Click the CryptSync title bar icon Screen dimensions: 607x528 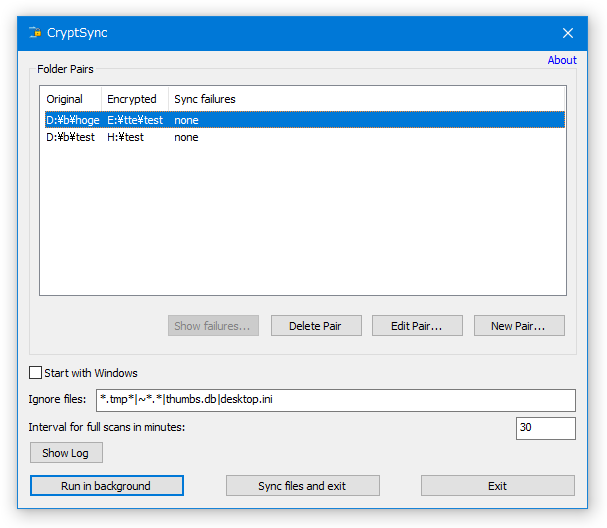point(35,33)
